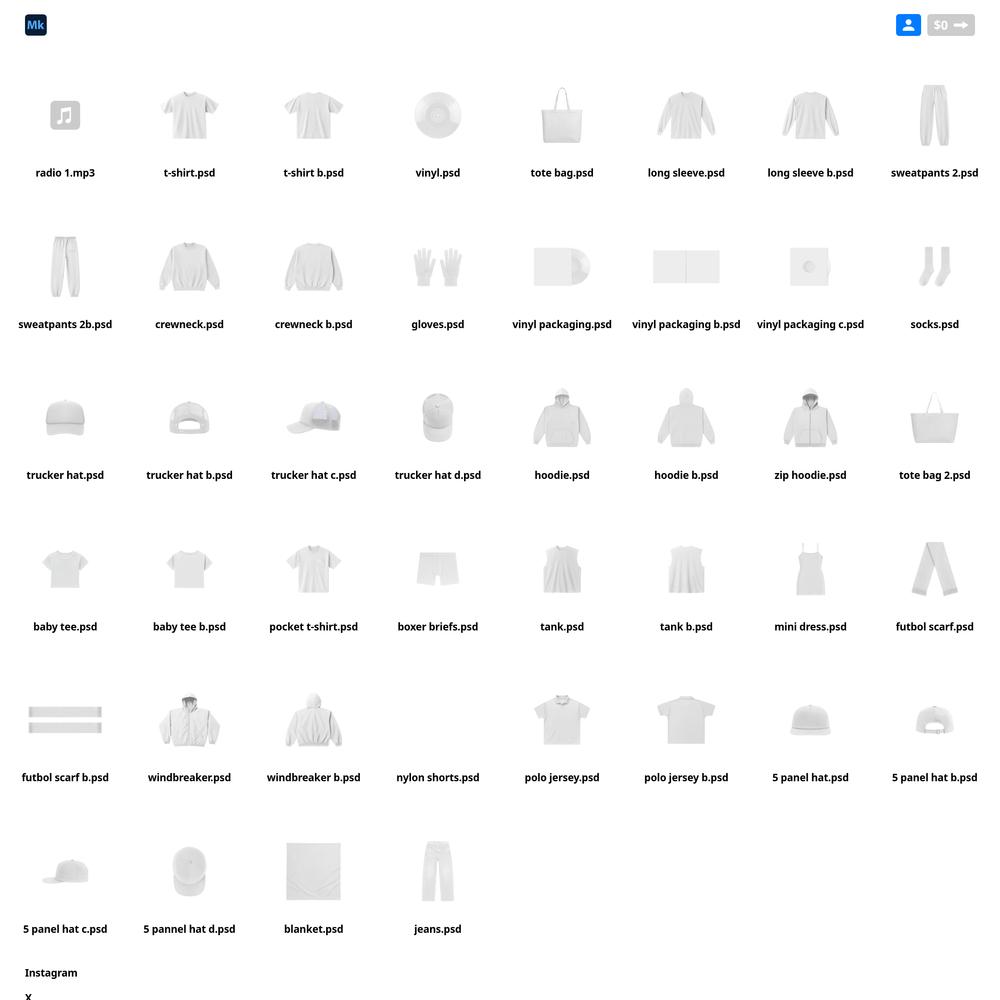This screenshot has width=1000, height=1000.
Task: Open the hoodie.psd image
Action: [x=562, y=418]
